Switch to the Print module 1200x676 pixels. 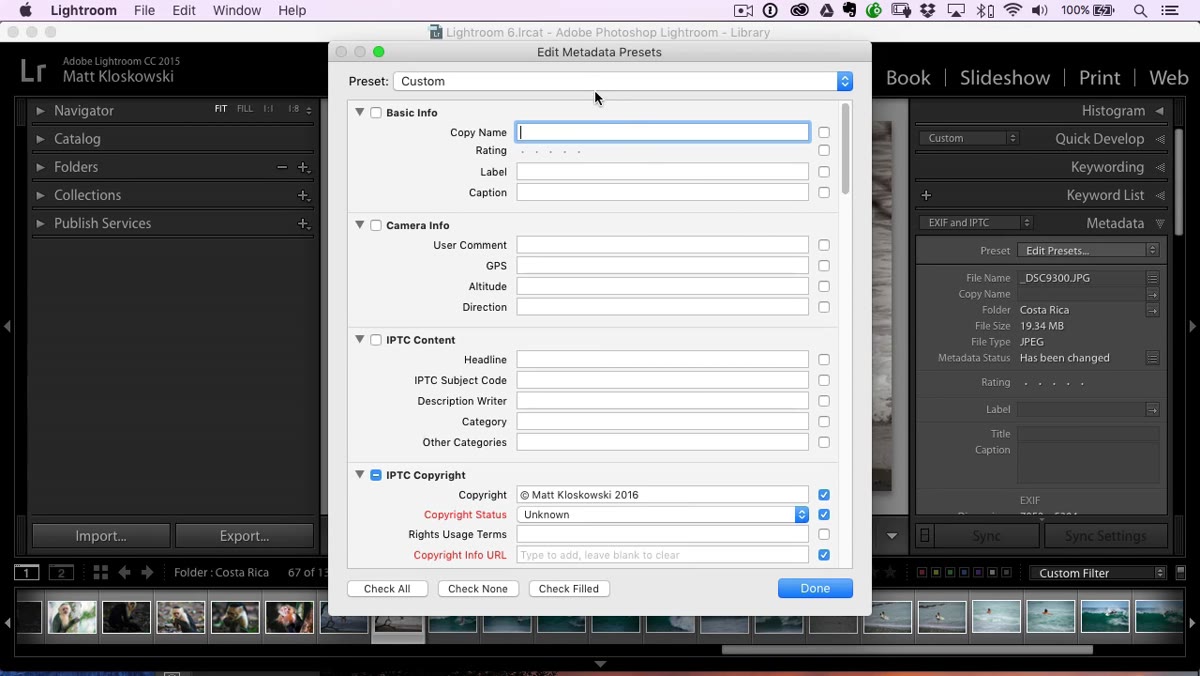point(1099,78)
